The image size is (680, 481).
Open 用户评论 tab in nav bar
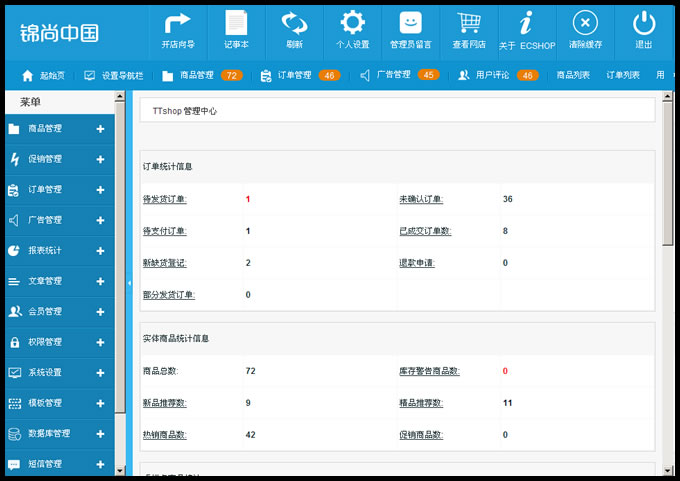[x=498, y=75]
